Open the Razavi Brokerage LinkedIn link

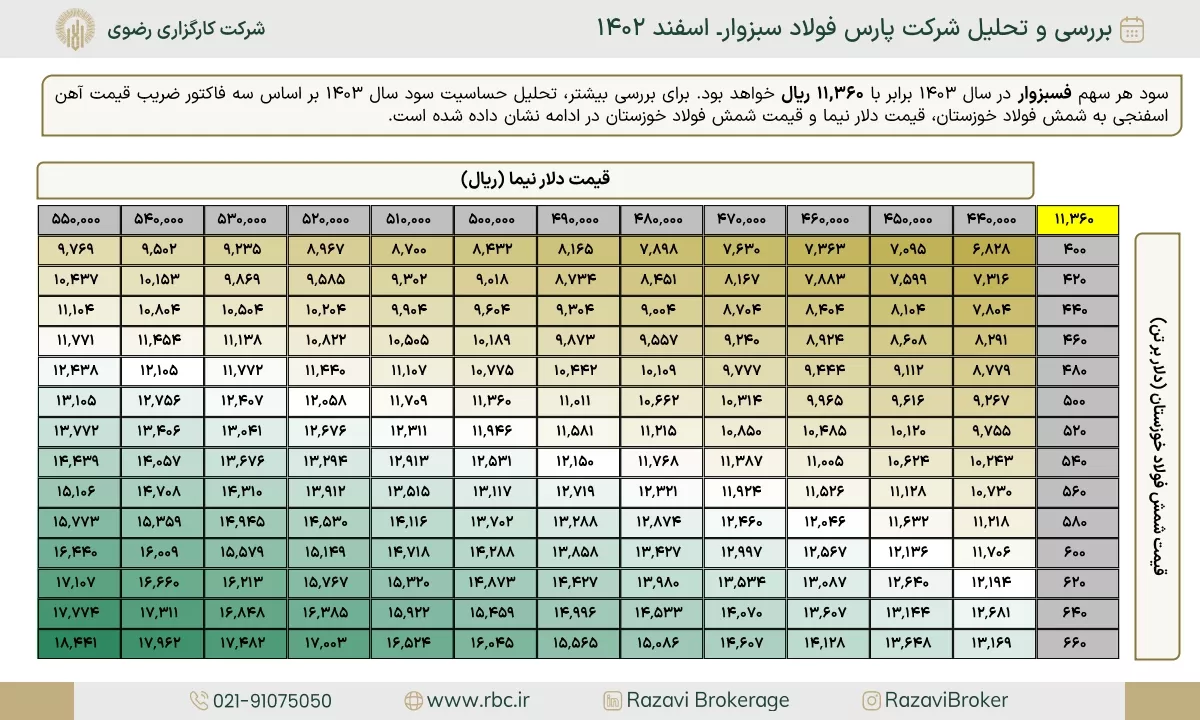708,701
